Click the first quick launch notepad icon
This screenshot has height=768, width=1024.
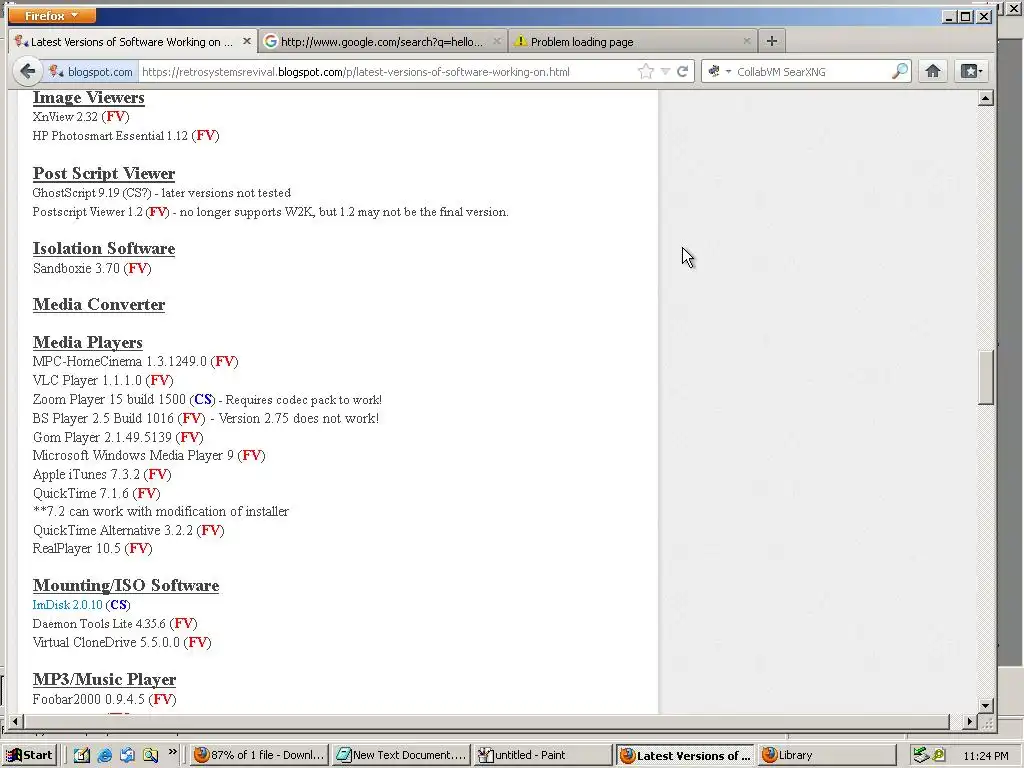[82, 755]
